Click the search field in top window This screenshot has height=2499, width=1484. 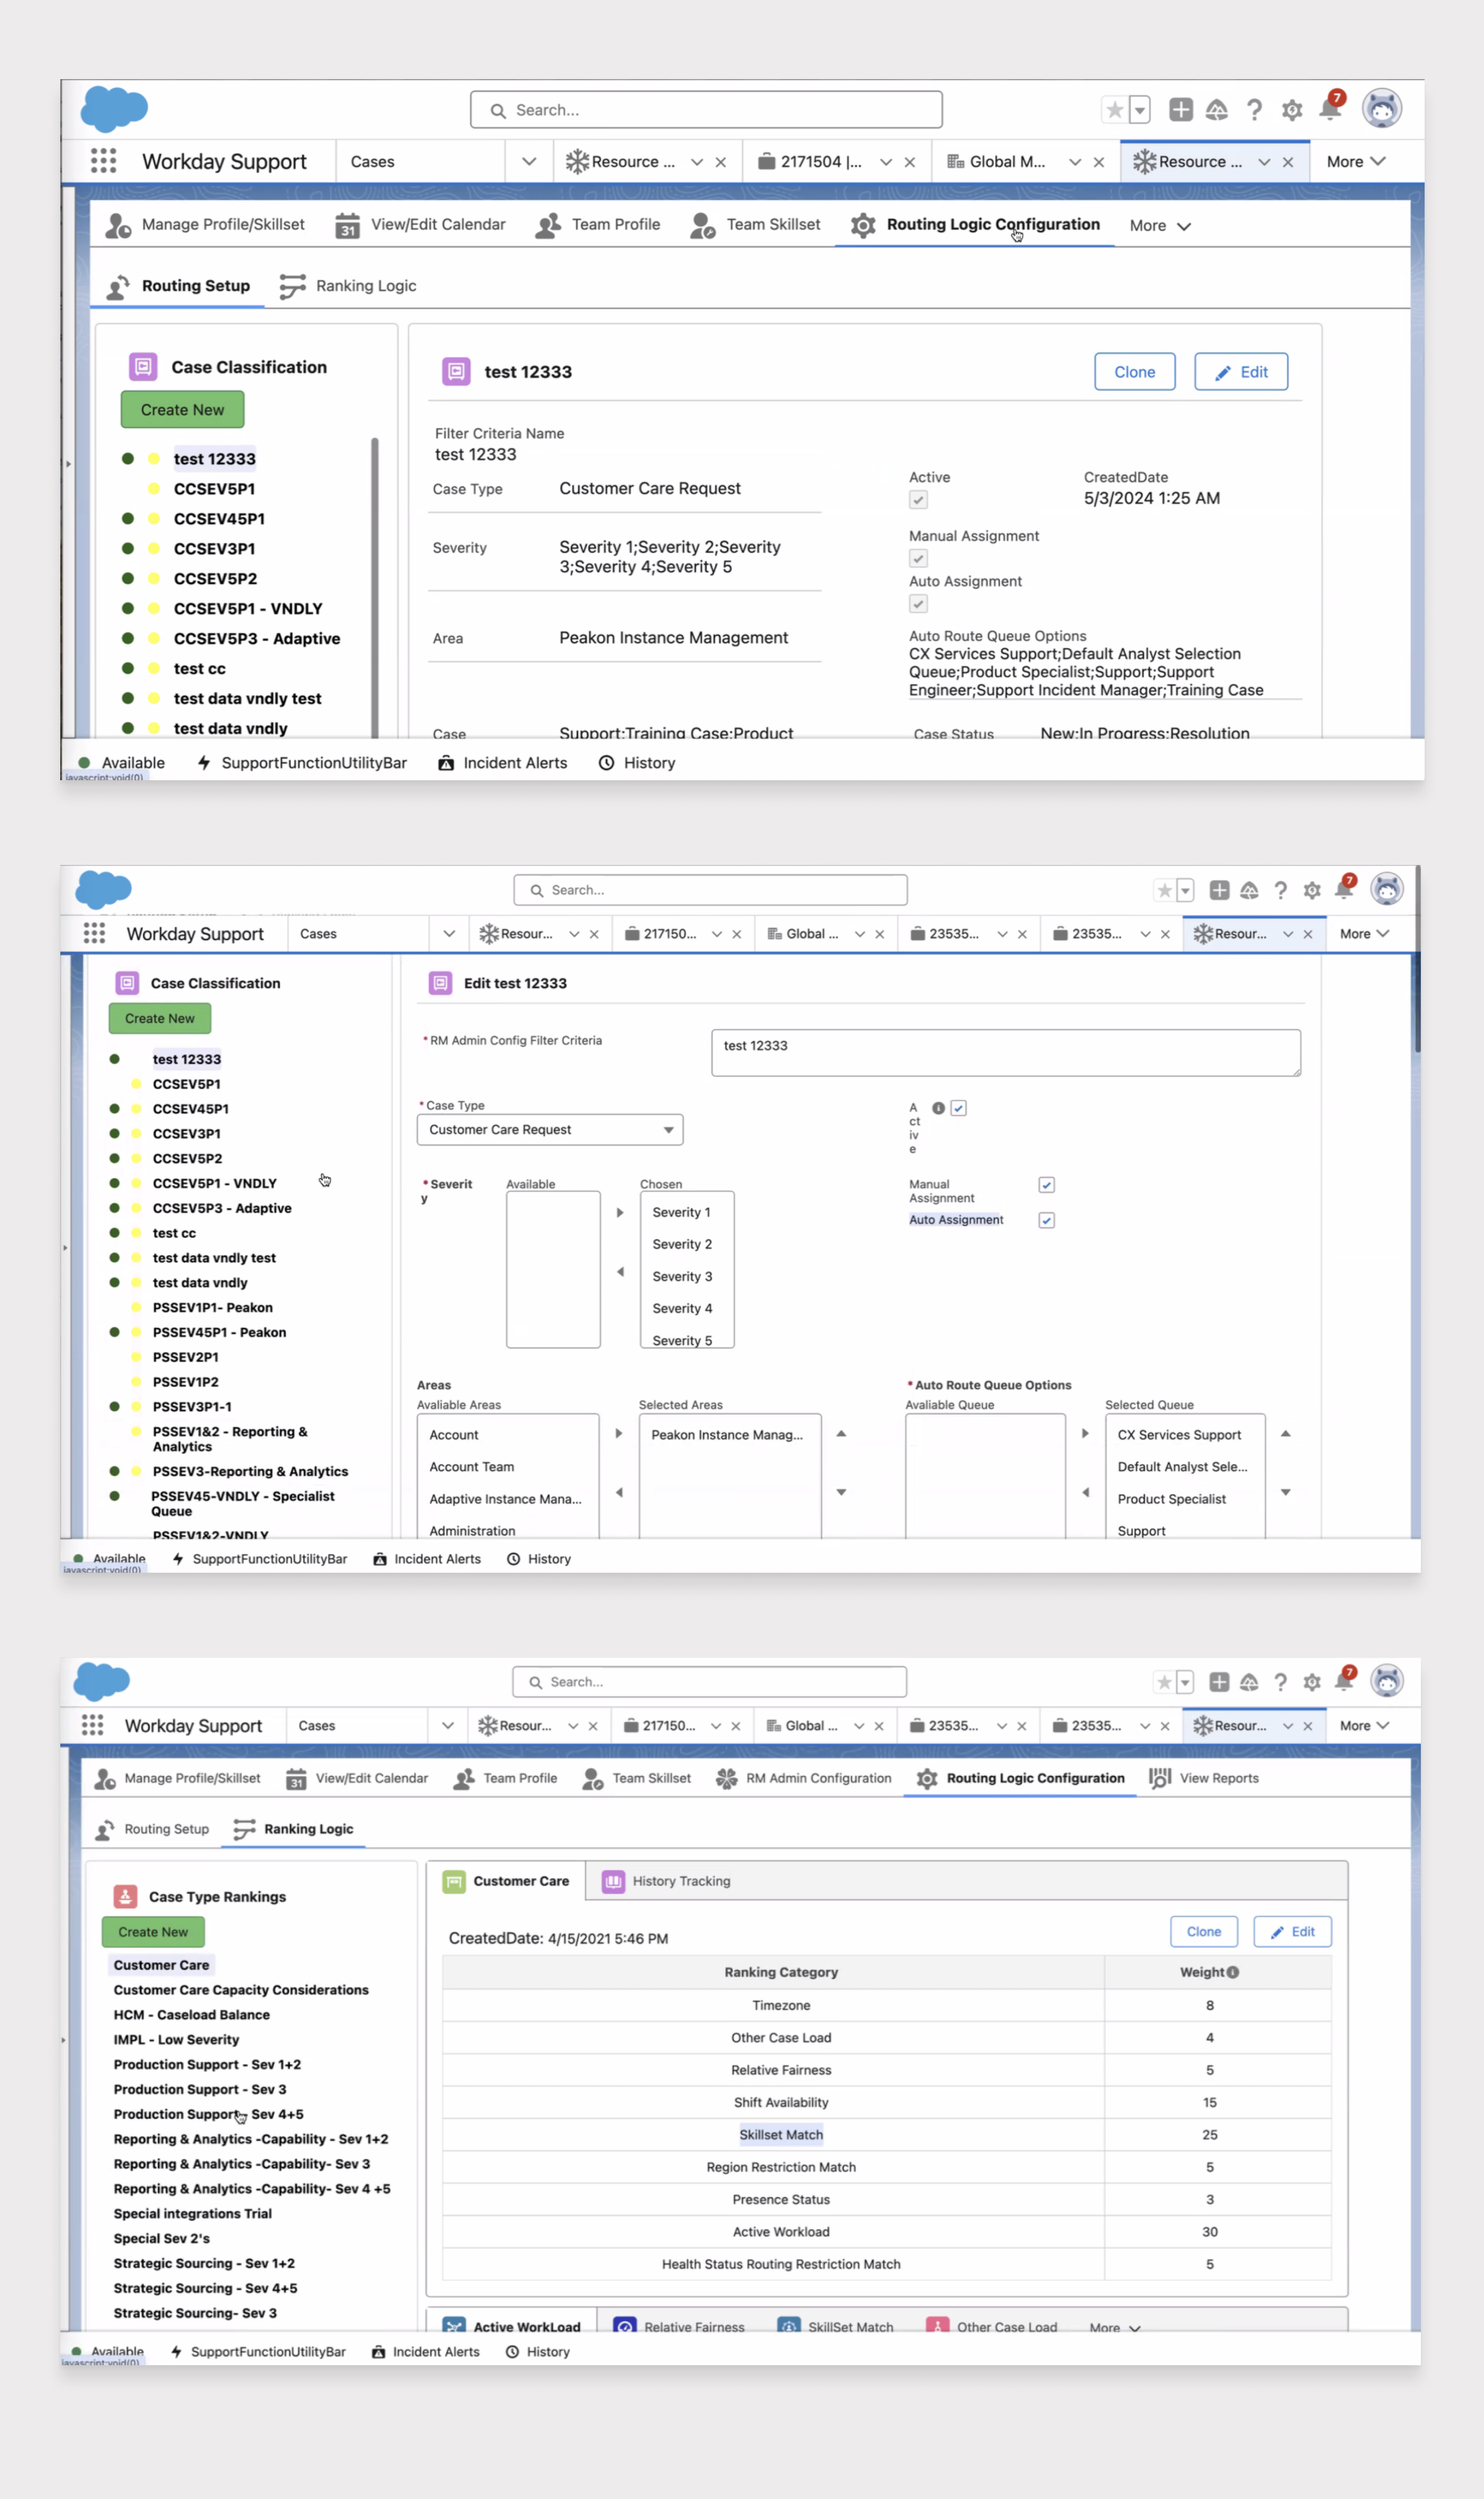706,110
